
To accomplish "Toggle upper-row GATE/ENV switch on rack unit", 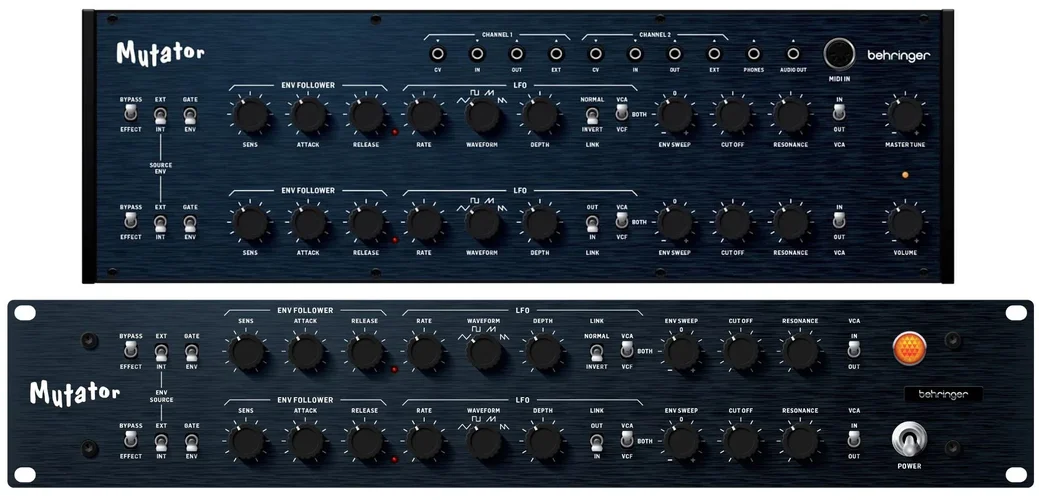I will coord(191,351).
